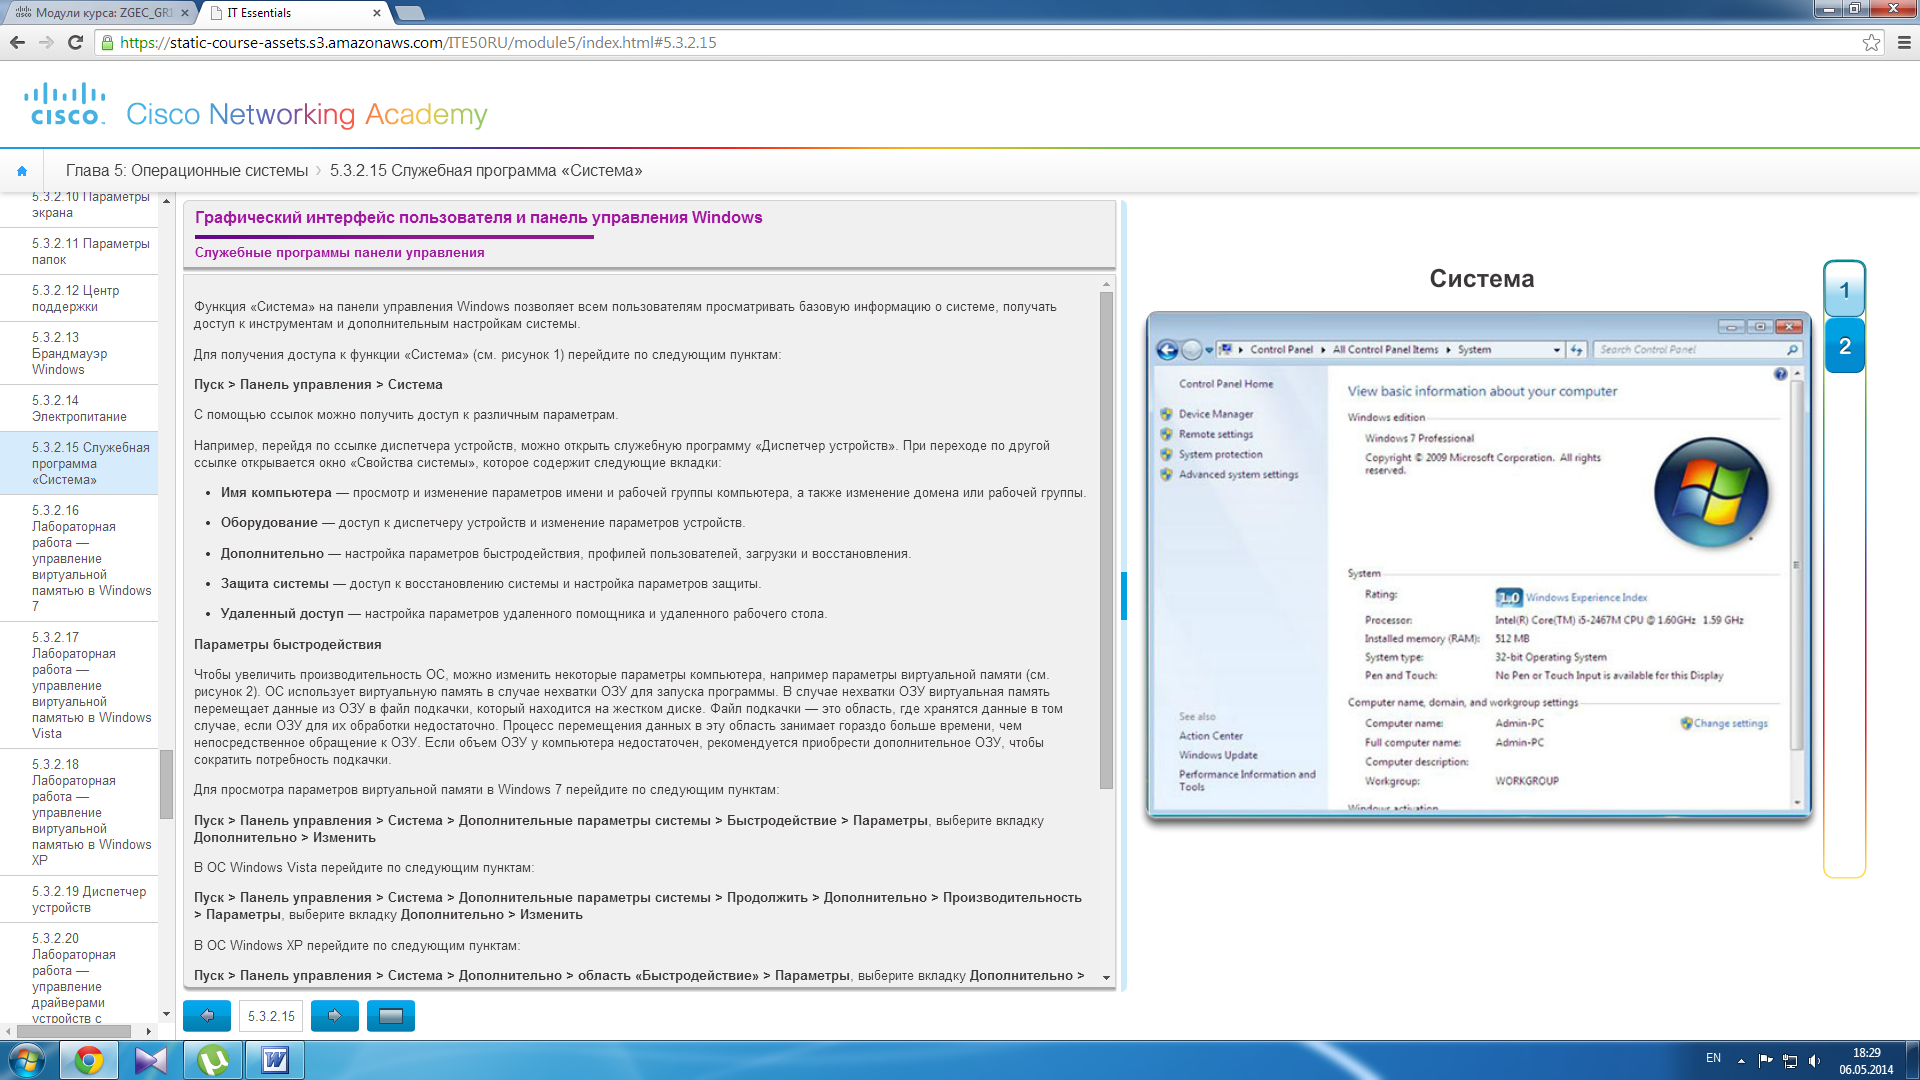Click the Система screenshot image

1479,566
